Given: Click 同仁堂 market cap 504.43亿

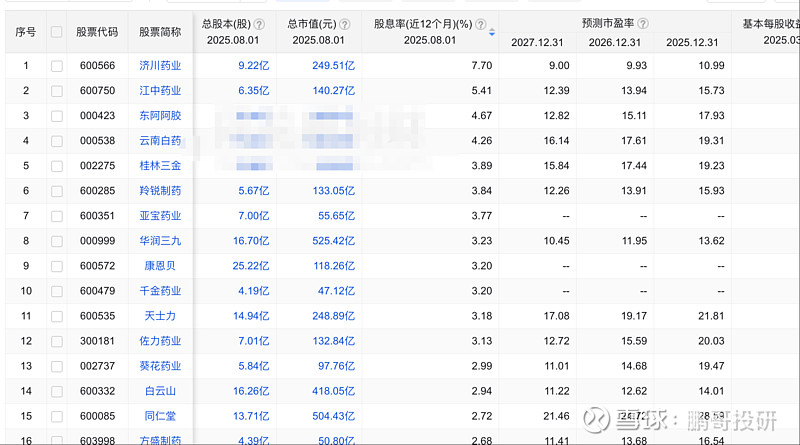Looking at the screenshot, I should point(334,415).
